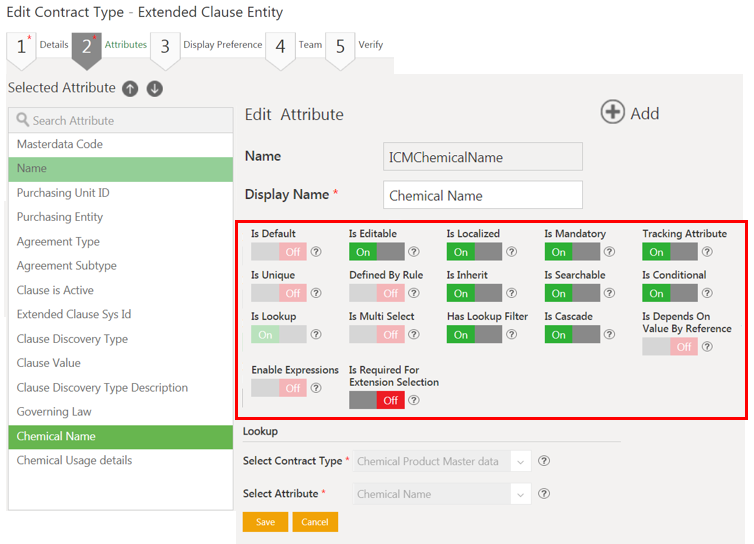The height and width of the screenshot is (544, 754).
Task: Click the Save button
Action: click(x=265, y=522)
